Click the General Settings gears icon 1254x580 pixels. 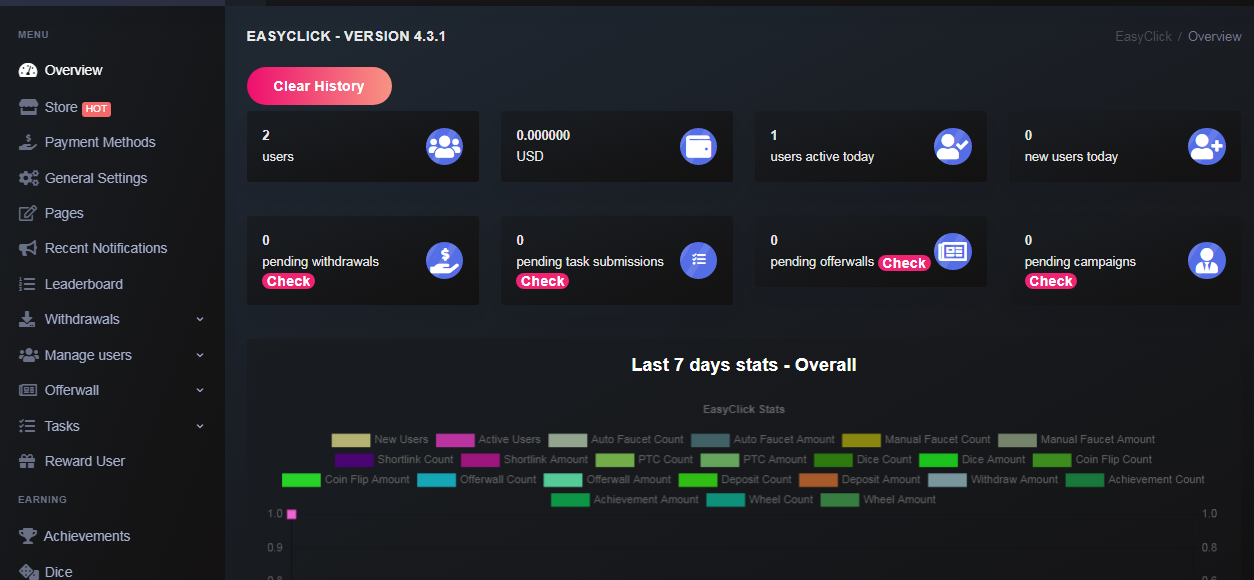pyautogui.click(x=28, y=178)
